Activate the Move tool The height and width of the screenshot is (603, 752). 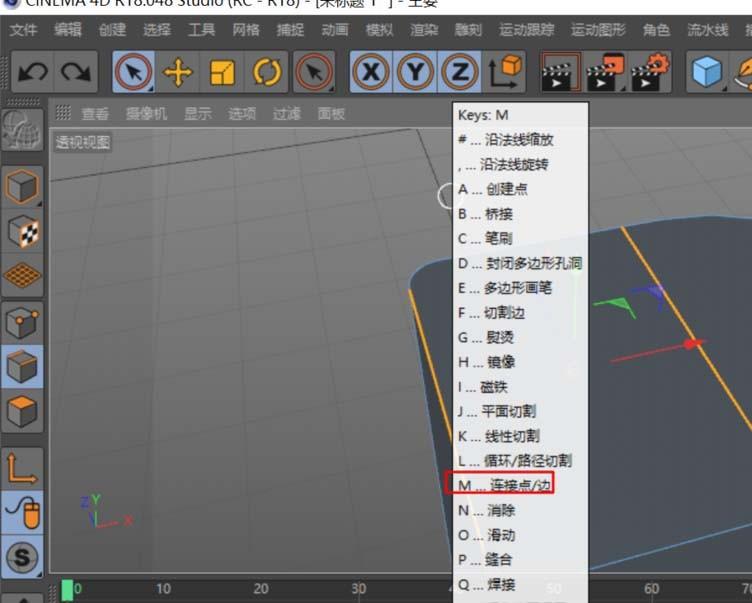177,72
